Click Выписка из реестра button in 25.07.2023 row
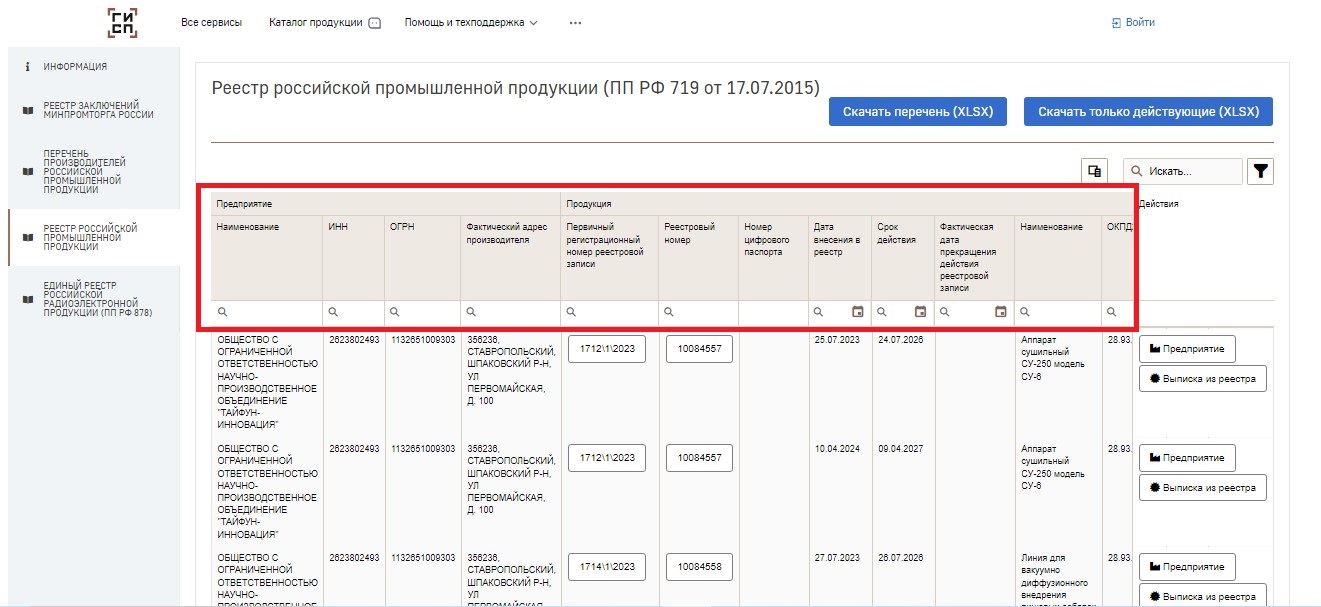The height and width of the screenshot is (607, 1321). [x=1203, y=379]
